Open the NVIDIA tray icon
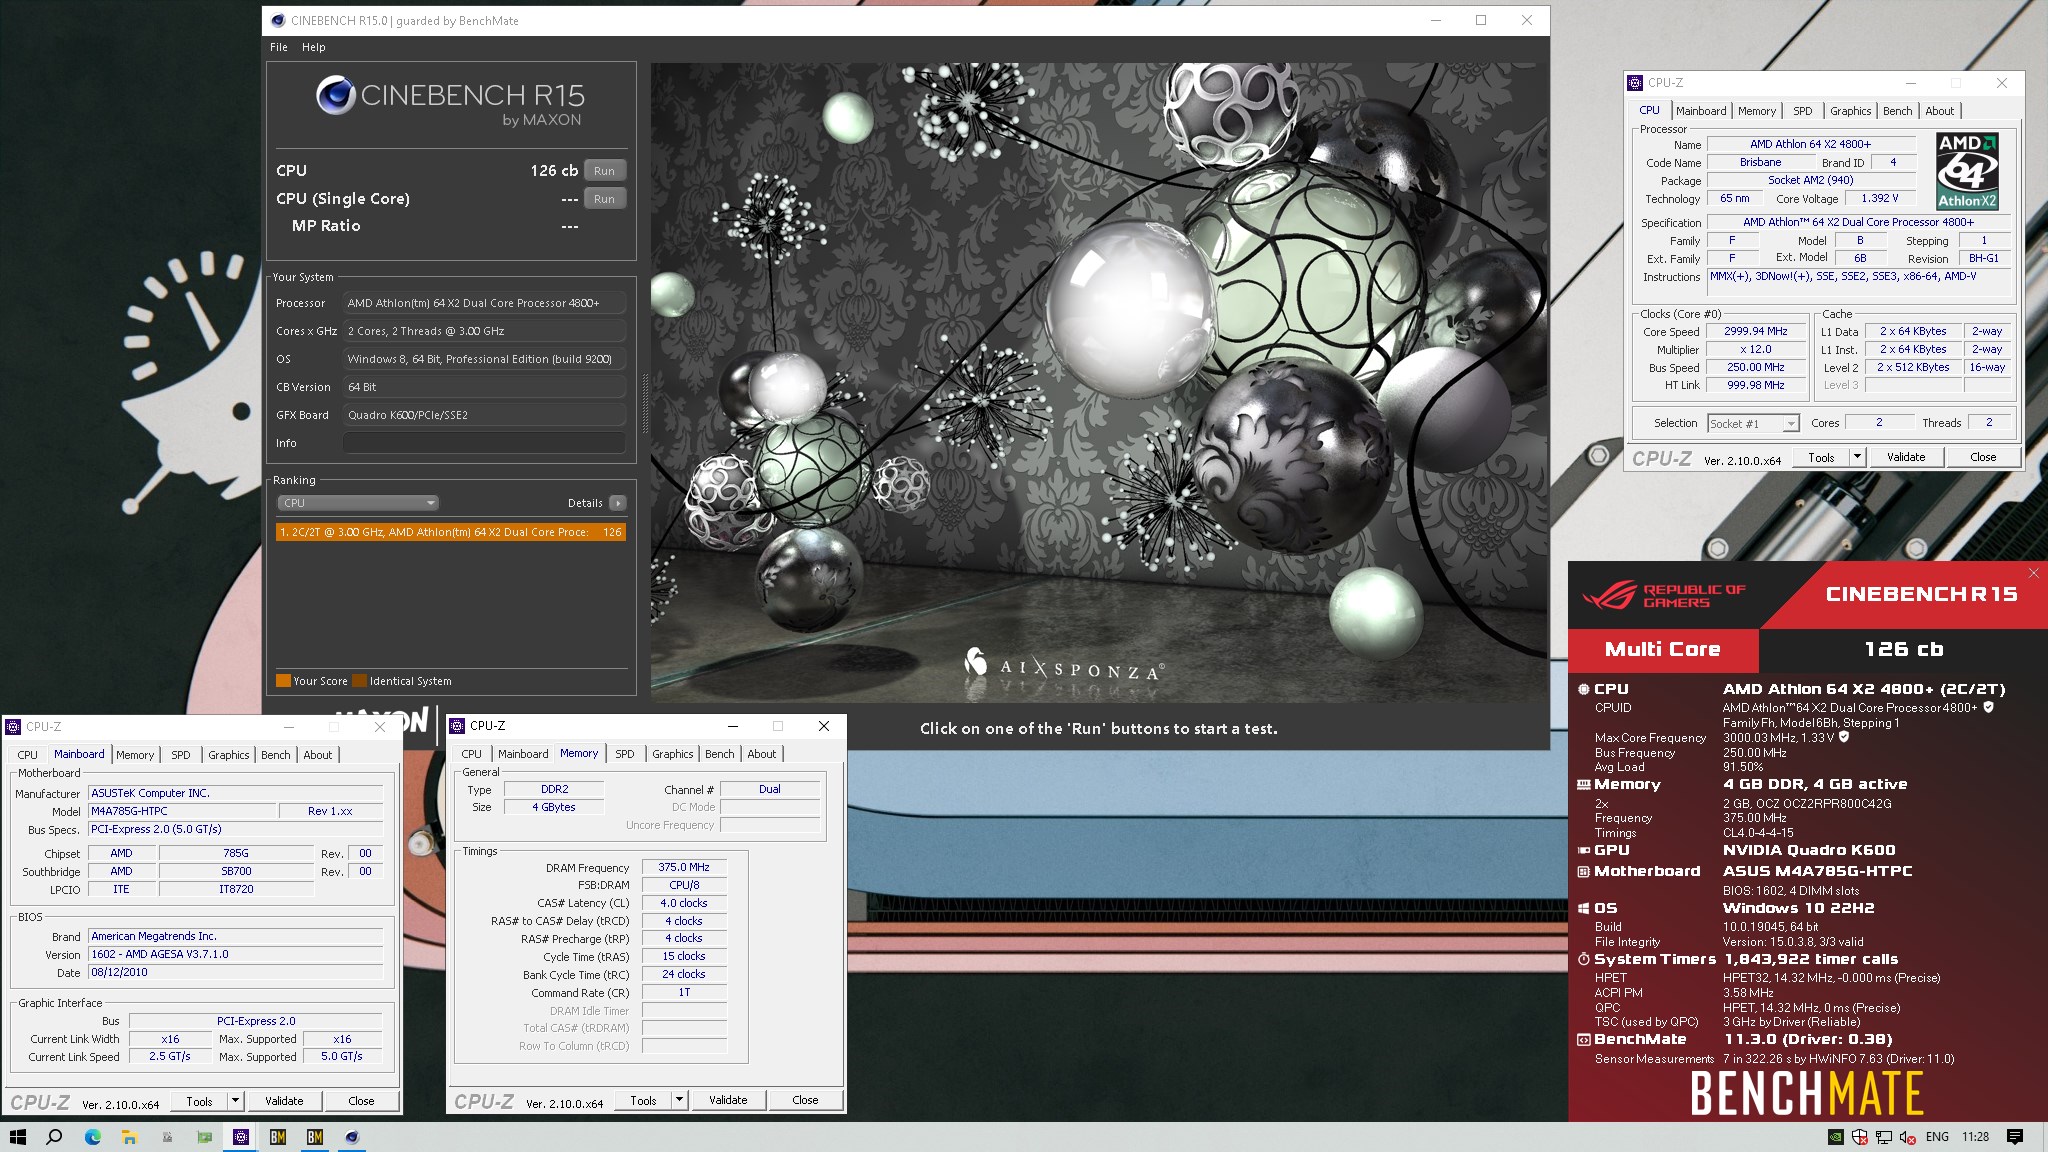This screenshot has height=1152, width=2048. [1836, 1137]
